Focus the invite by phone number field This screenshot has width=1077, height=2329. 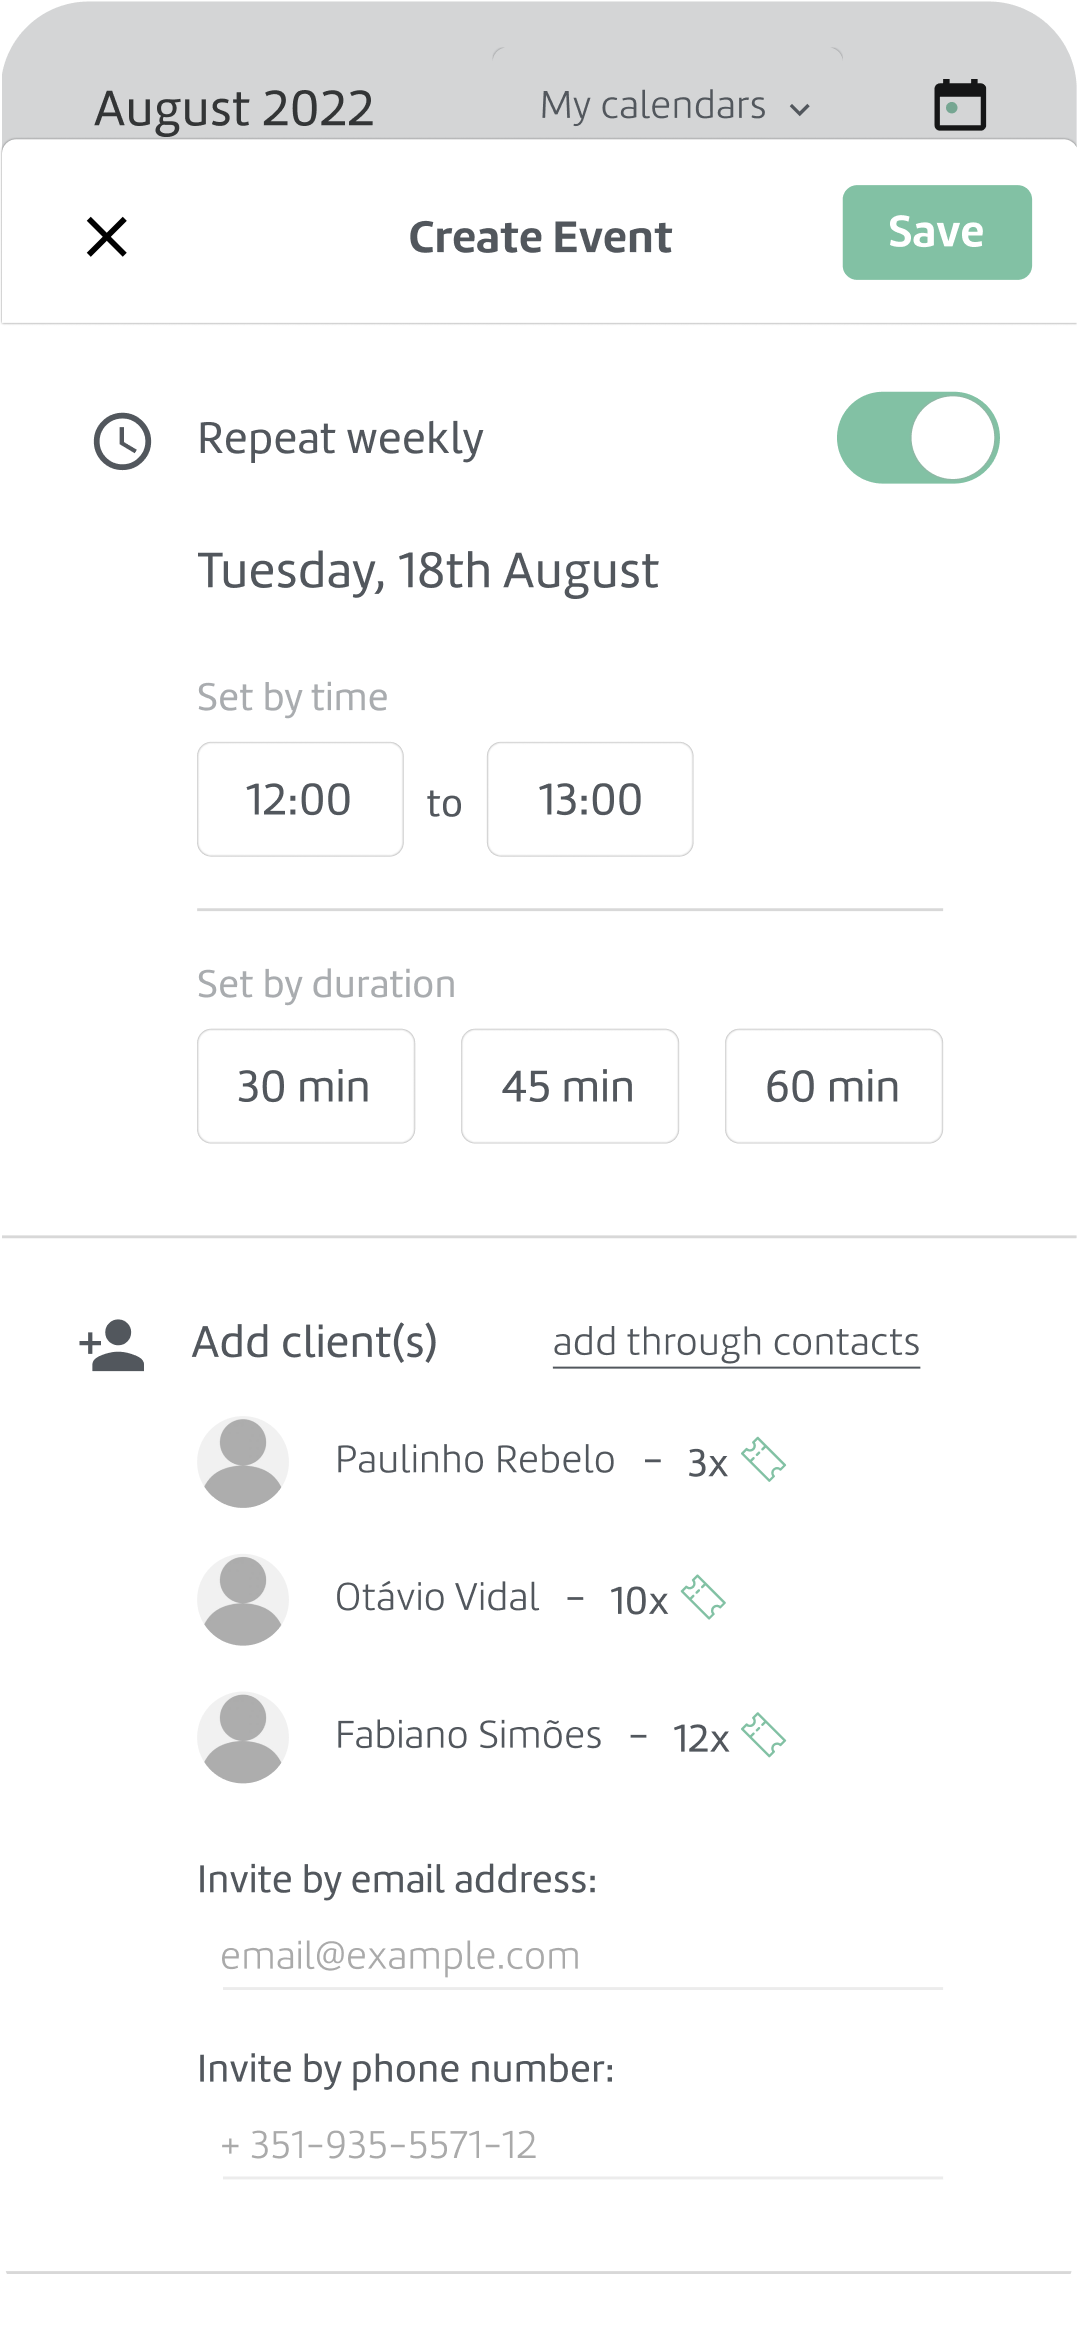point(580,2145)
